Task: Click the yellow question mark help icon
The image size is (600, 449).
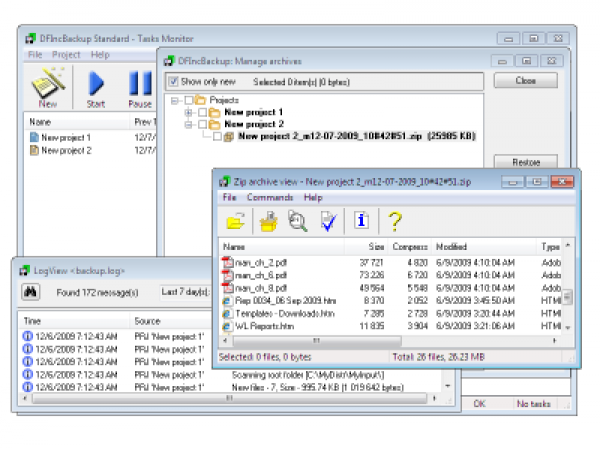Action: click(x=395, y=221)
